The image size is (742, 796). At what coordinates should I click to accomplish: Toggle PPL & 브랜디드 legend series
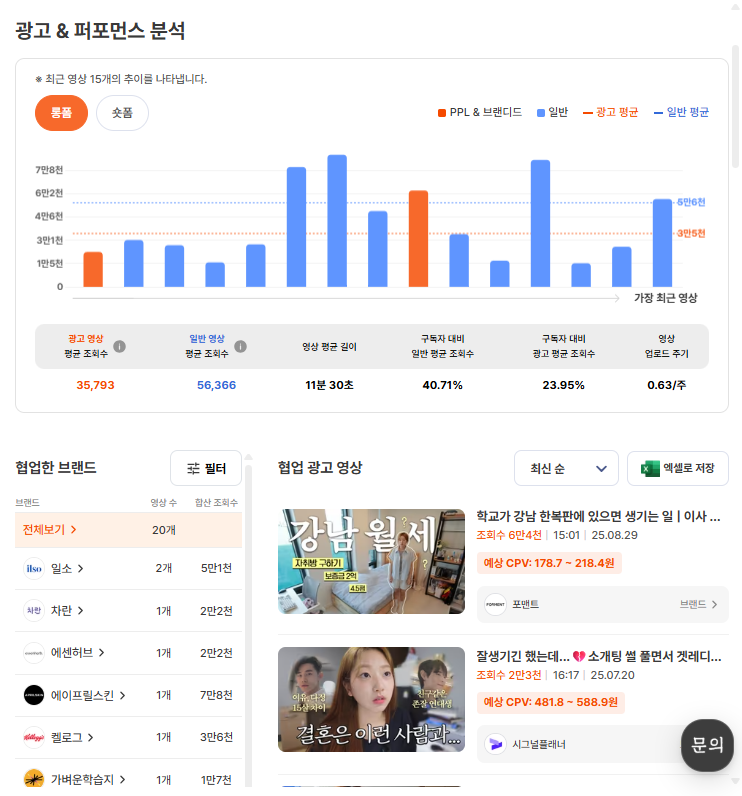point(480,113)
